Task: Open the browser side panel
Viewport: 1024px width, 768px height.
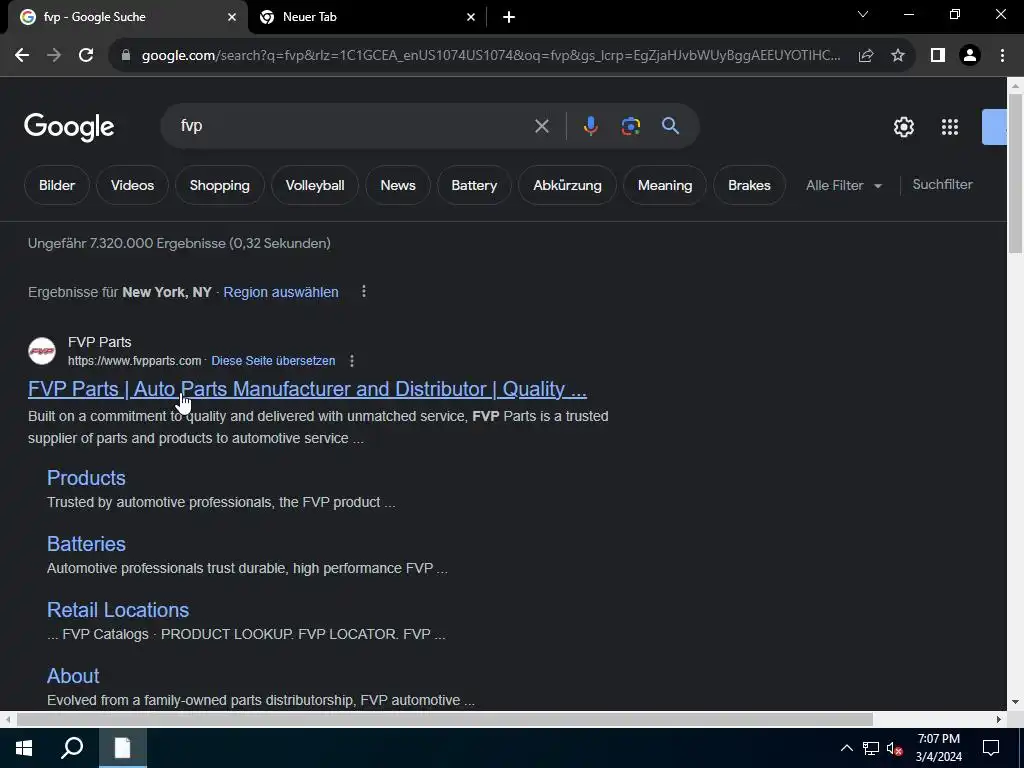Action: coord(938,56)
